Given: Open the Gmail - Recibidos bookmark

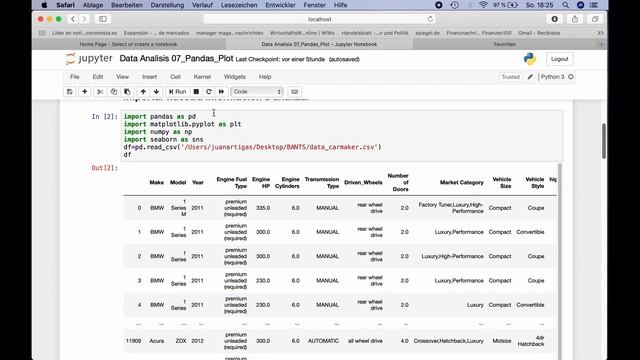Looking at the screenshot, I should click(x=539, y=33).
